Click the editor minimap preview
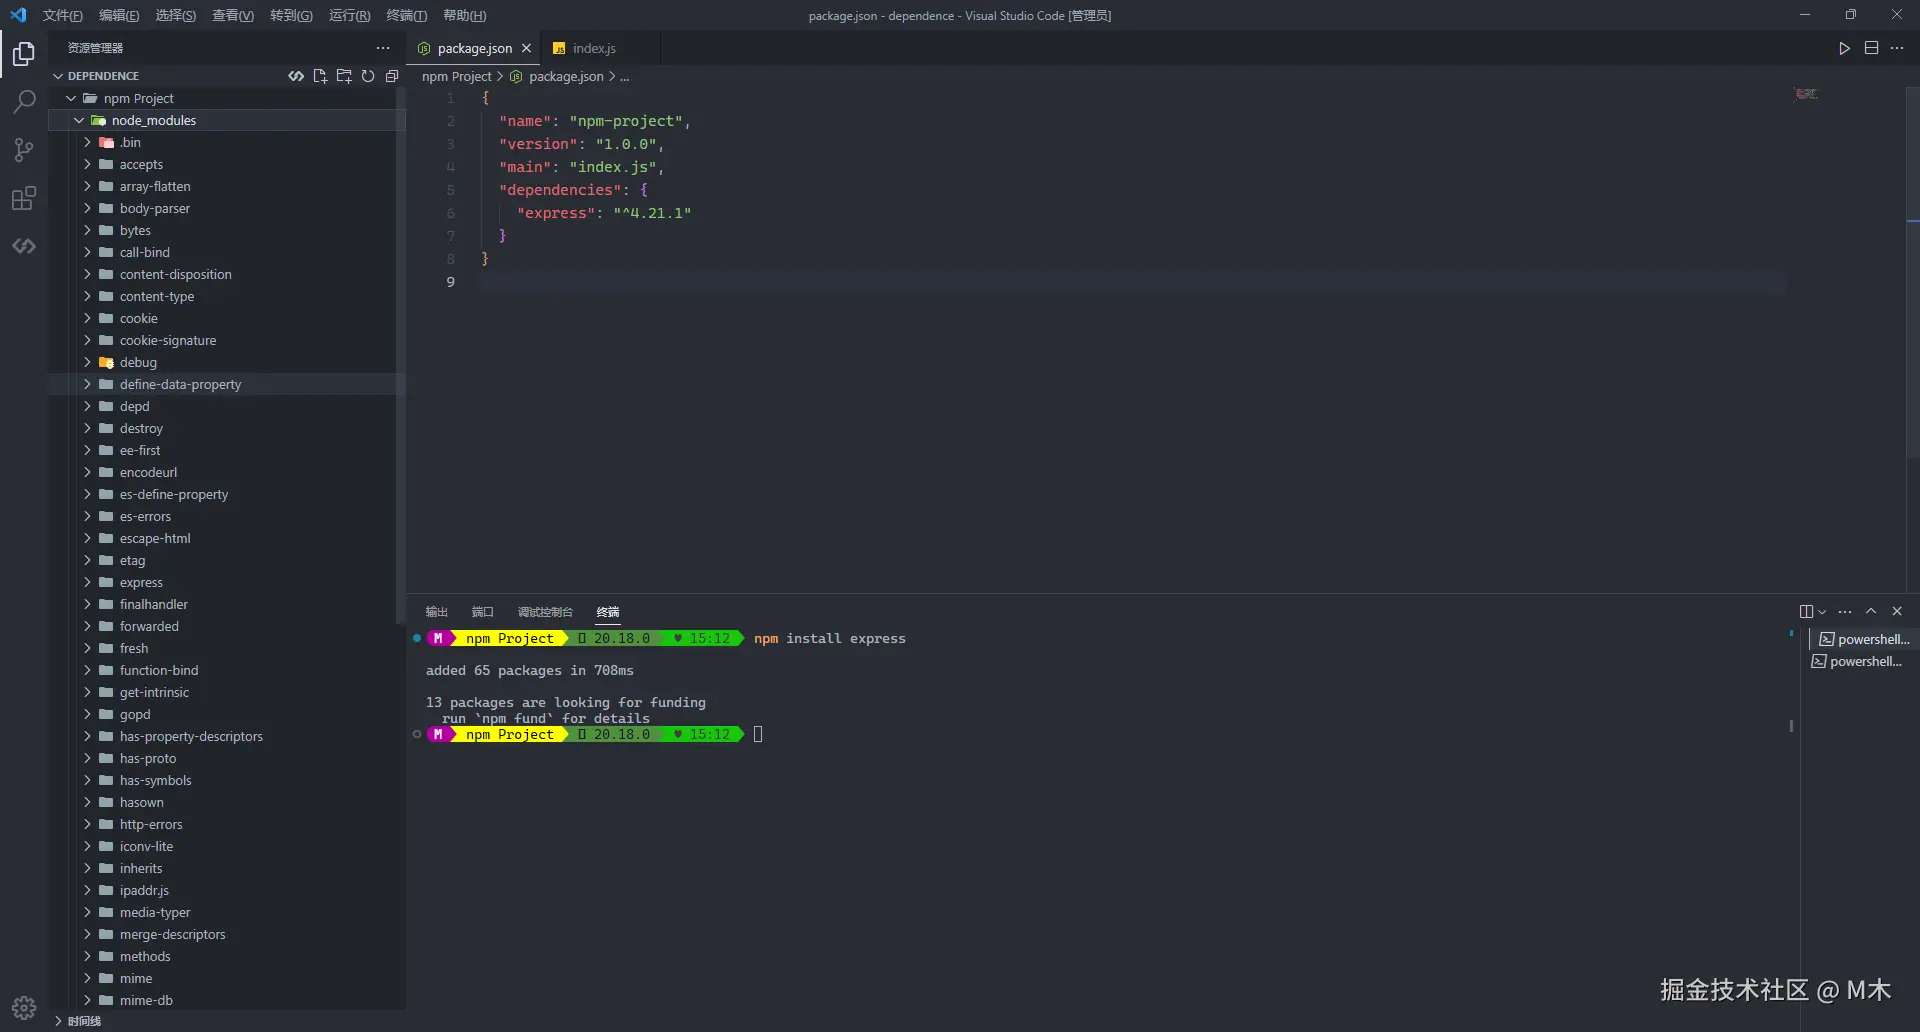The width and height of the screenshot is (1920, 1032). 1806,94
